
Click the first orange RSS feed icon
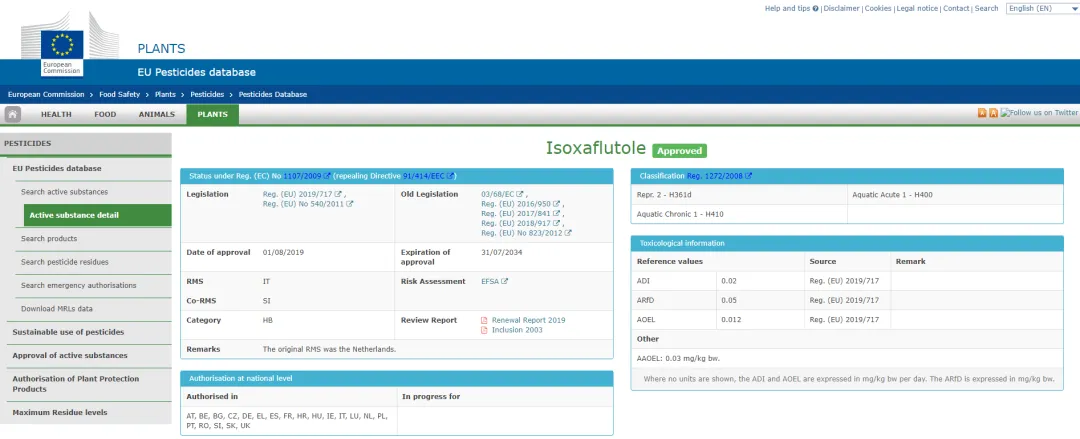point(982,113)
